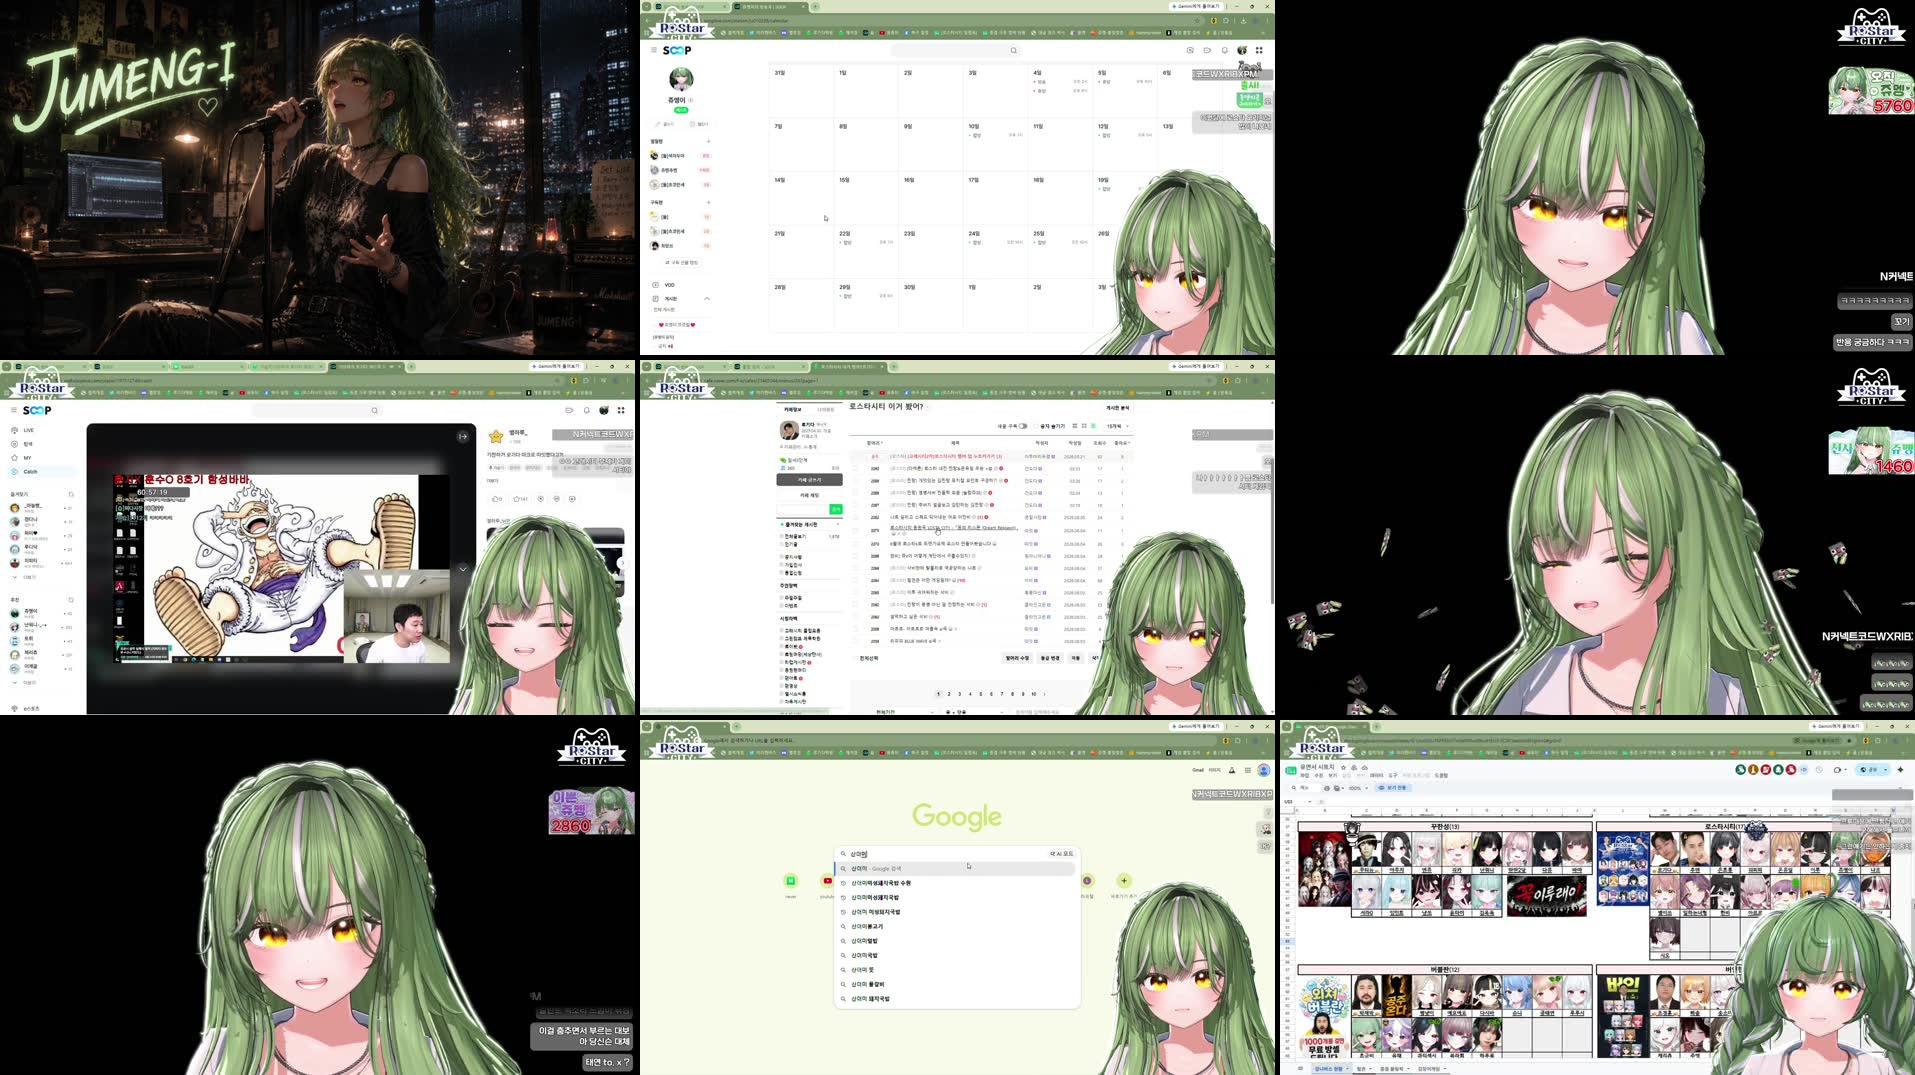Click the Catch clip video player

281,569
